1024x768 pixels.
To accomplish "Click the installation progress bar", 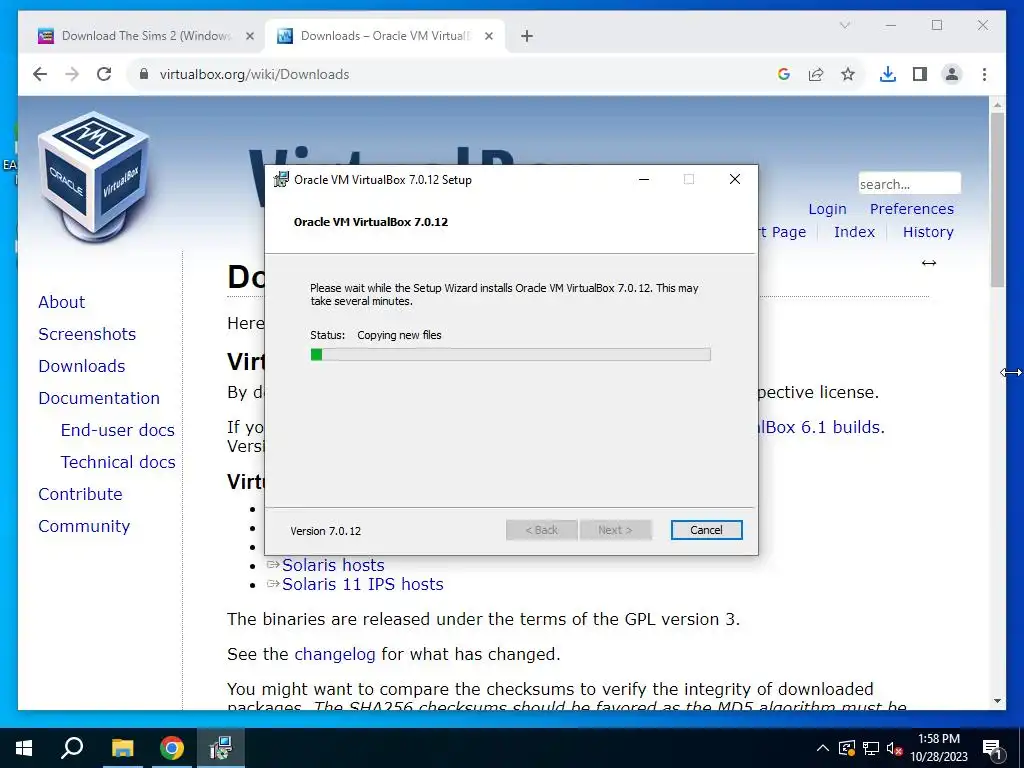I will 510,355.
